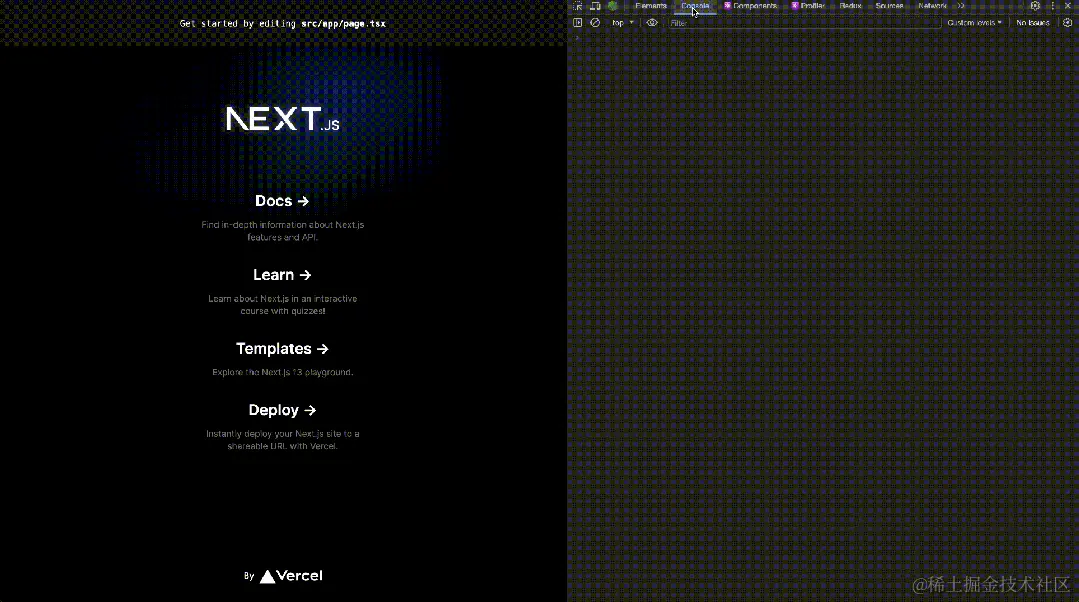Show the console sidebar
Viewport: 1079px width, 602px height.
click(x=577, y=23)
